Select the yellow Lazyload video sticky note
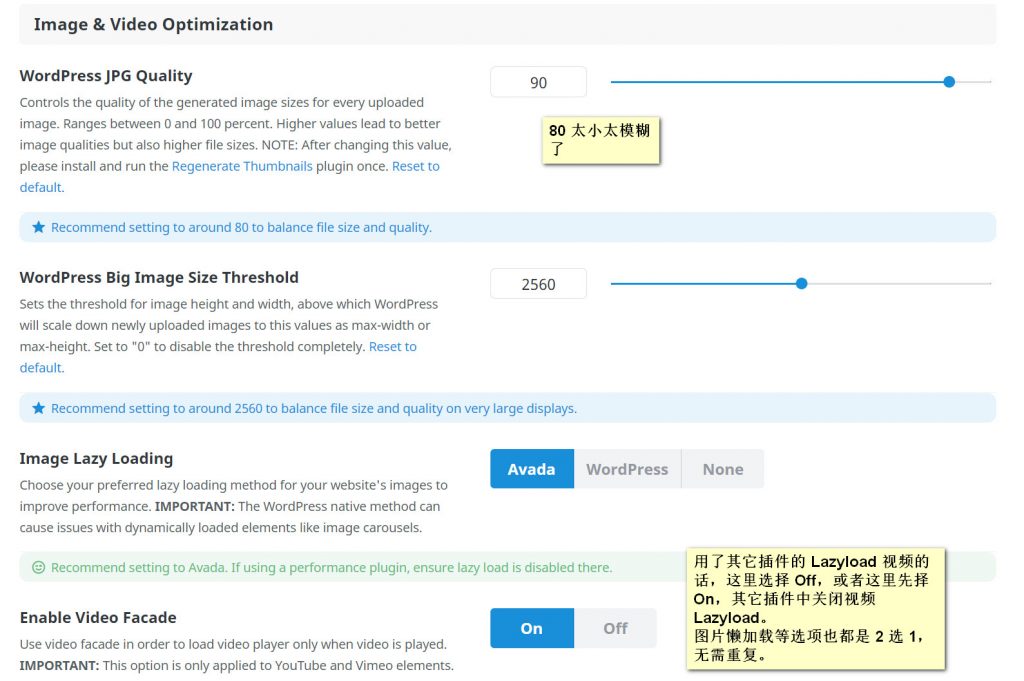The image size is (1024, 681). pyautogui.click(x=815, y=608)
